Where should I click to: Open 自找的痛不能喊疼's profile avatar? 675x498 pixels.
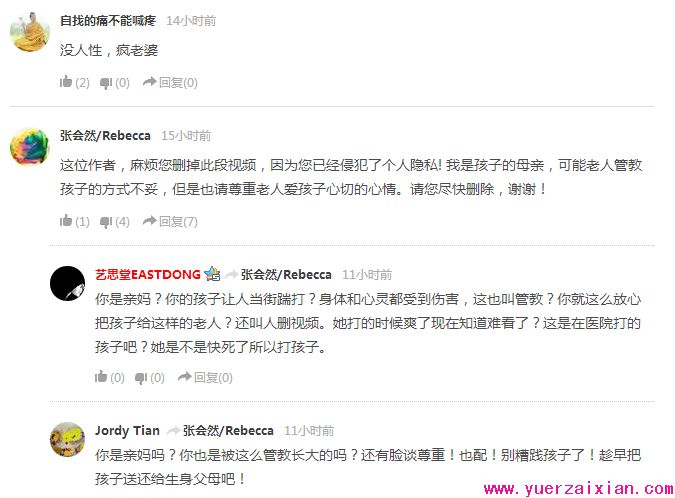(x=30, y=31)
